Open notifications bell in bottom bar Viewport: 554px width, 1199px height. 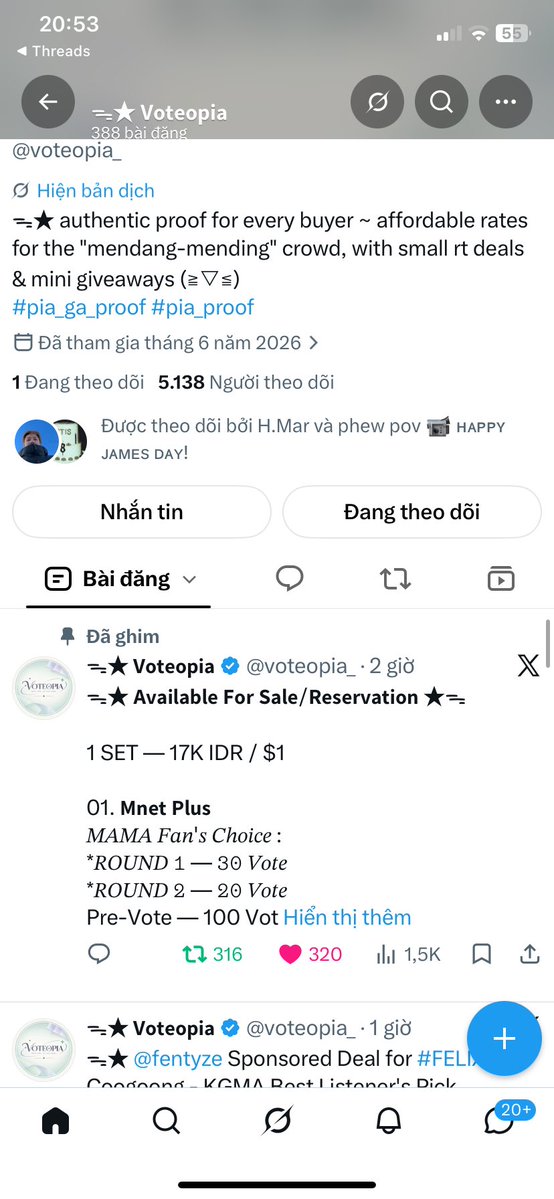(389, 1120)
